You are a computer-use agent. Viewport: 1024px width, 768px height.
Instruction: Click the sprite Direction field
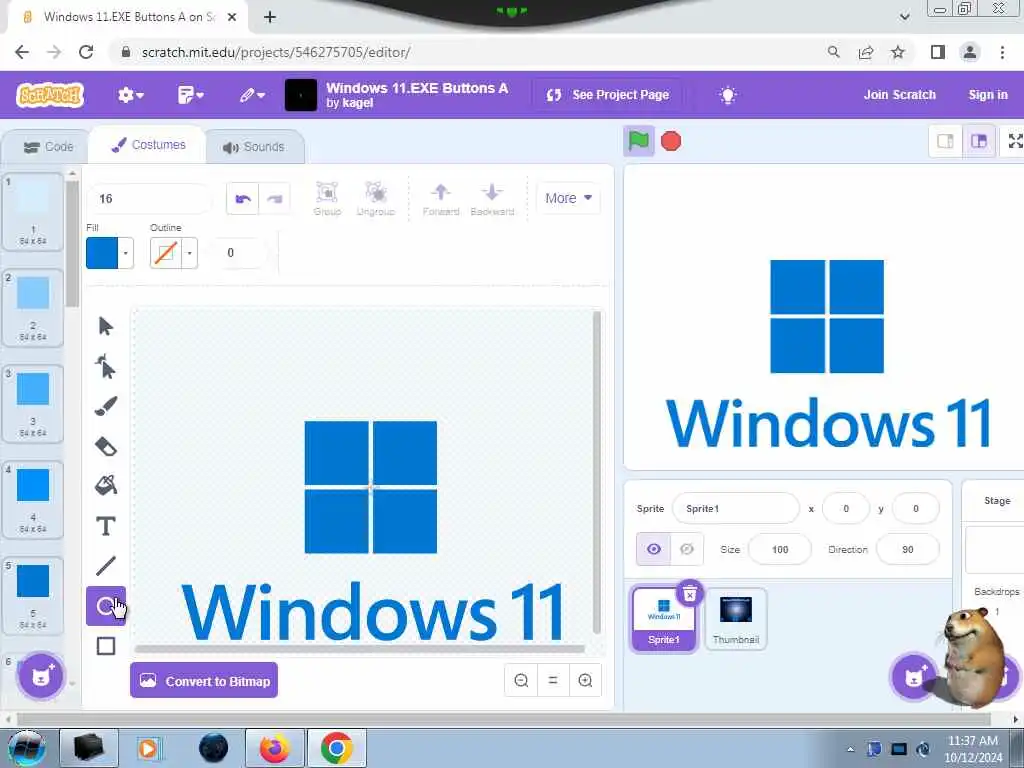[908, 549]
